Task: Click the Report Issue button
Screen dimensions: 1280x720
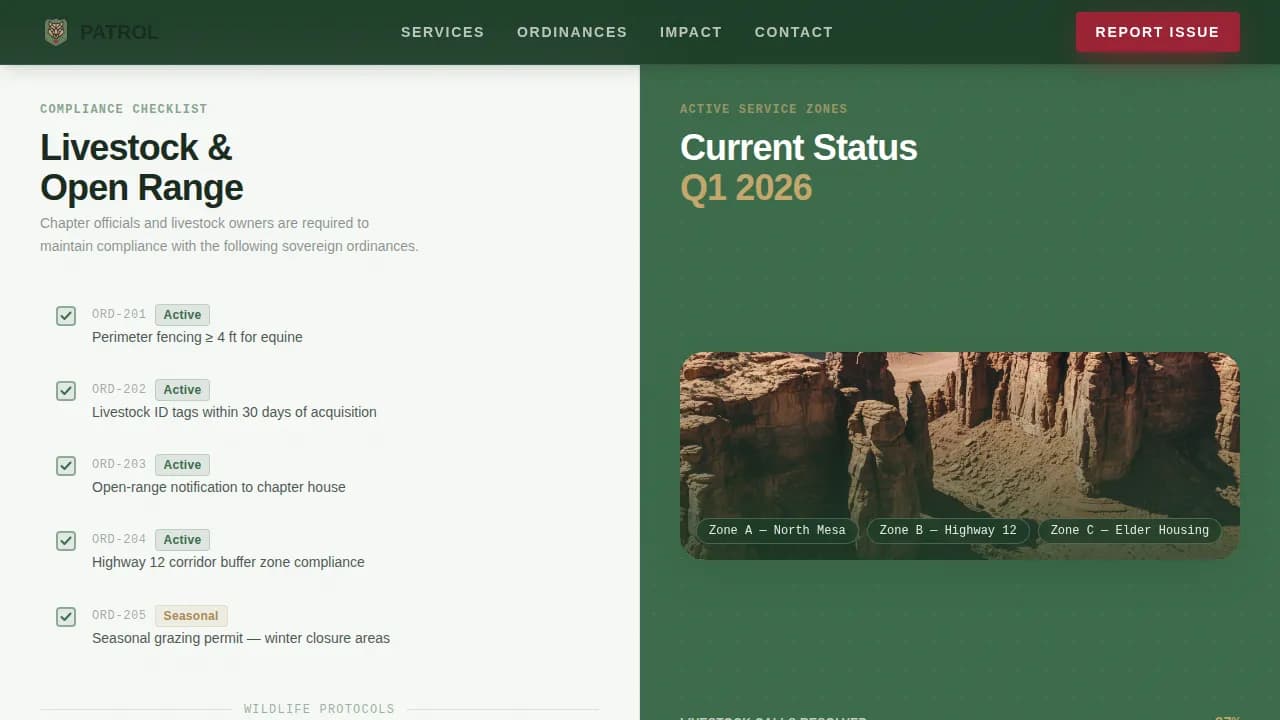Action: [x=1157, y=32]
